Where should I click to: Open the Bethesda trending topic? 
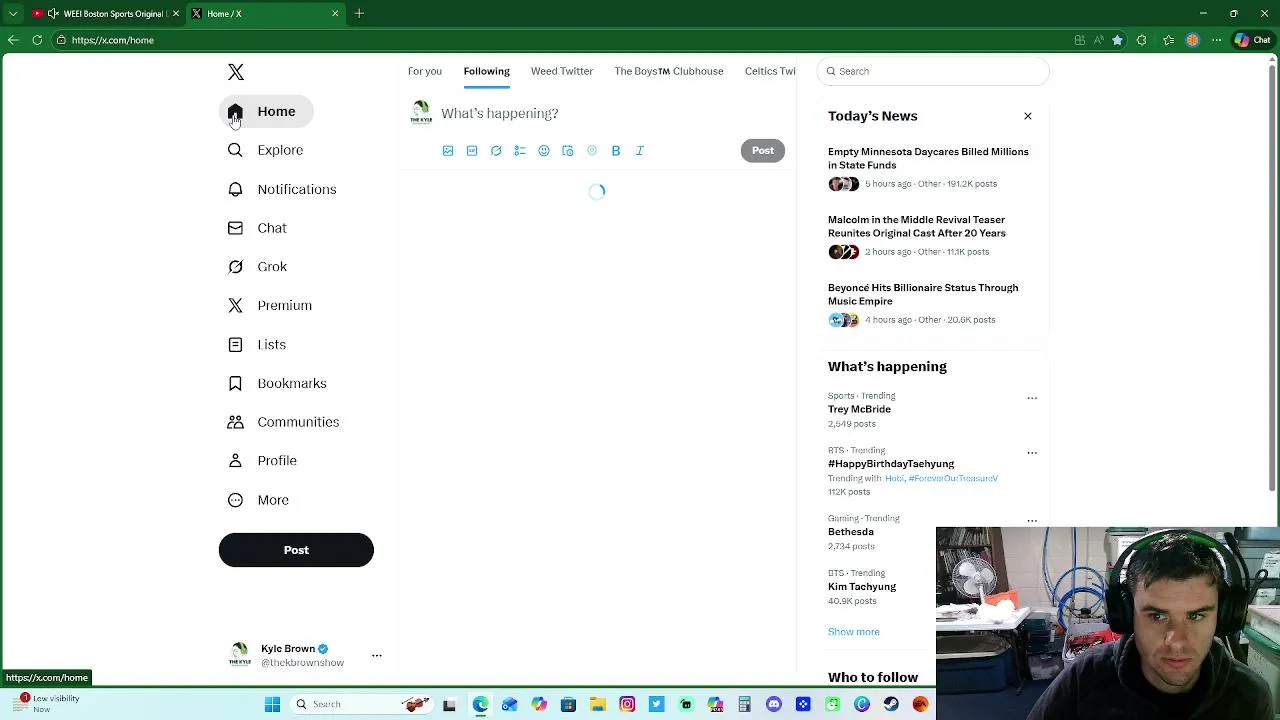click(851, 532)
